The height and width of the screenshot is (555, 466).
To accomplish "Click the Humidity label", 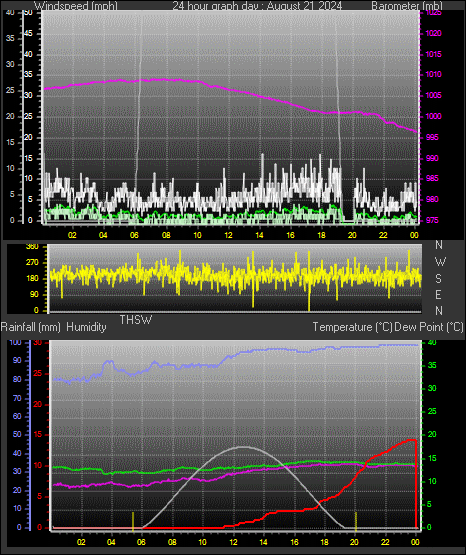I will pyautogui.click(x=86, y=327).
